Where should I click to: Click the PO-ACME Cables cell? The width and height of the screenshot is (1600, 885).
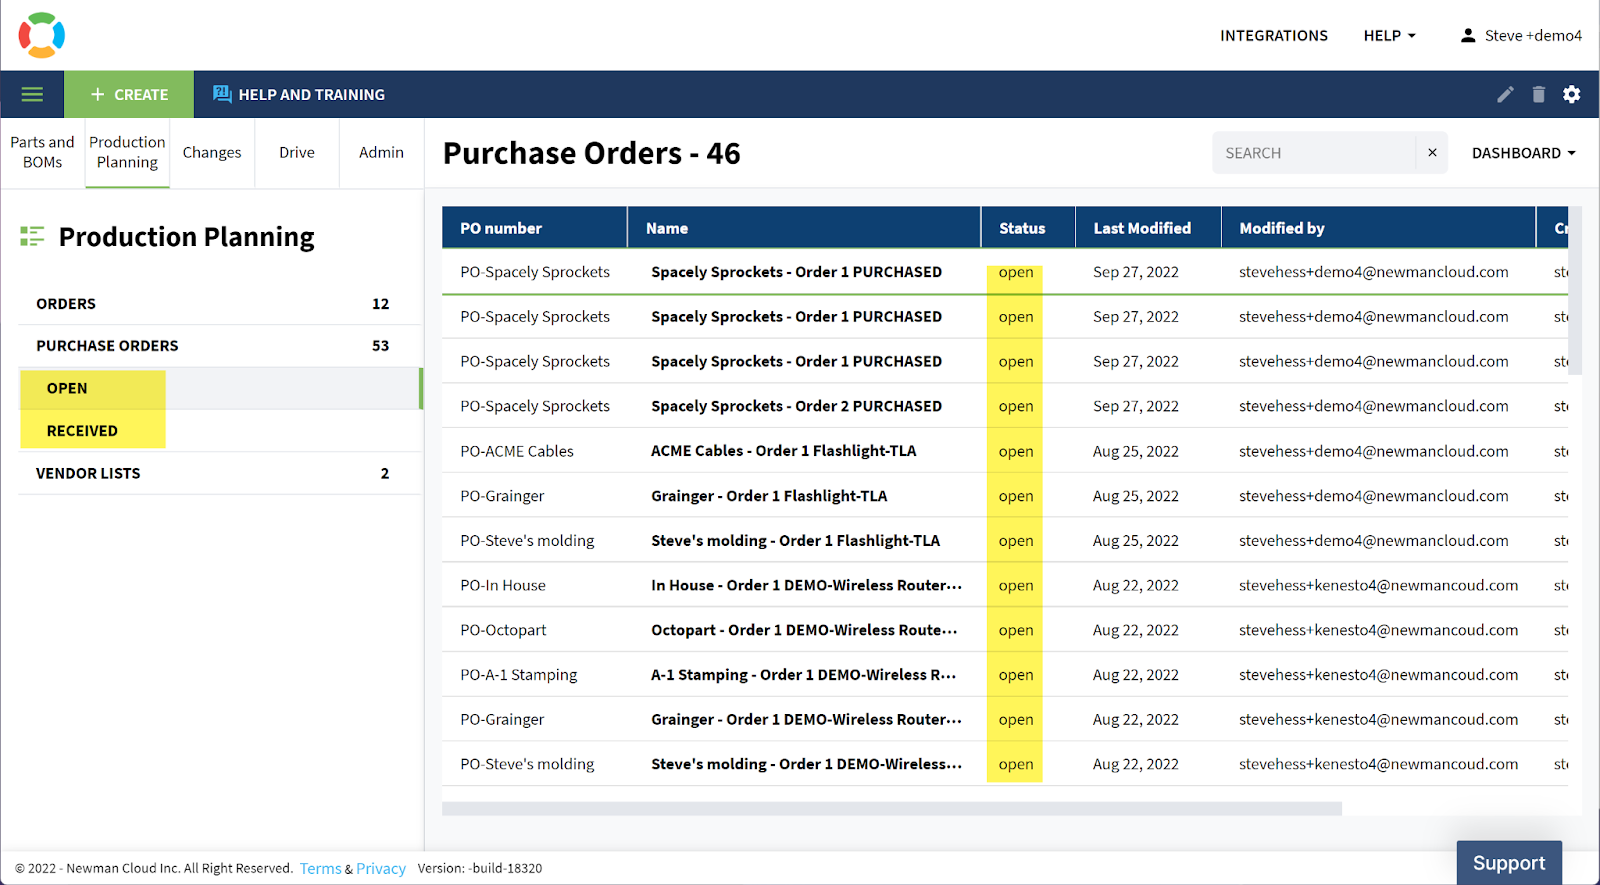[517, 451]
